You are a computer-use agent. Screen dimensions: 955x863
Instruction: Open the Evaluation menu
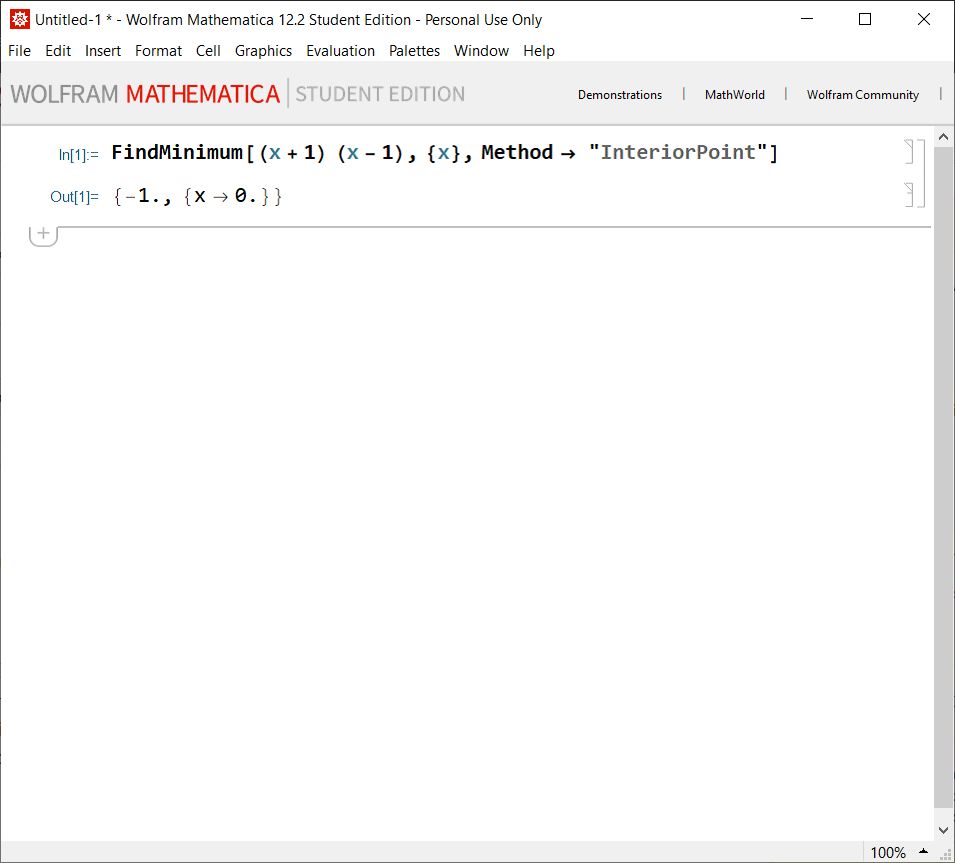340,51
